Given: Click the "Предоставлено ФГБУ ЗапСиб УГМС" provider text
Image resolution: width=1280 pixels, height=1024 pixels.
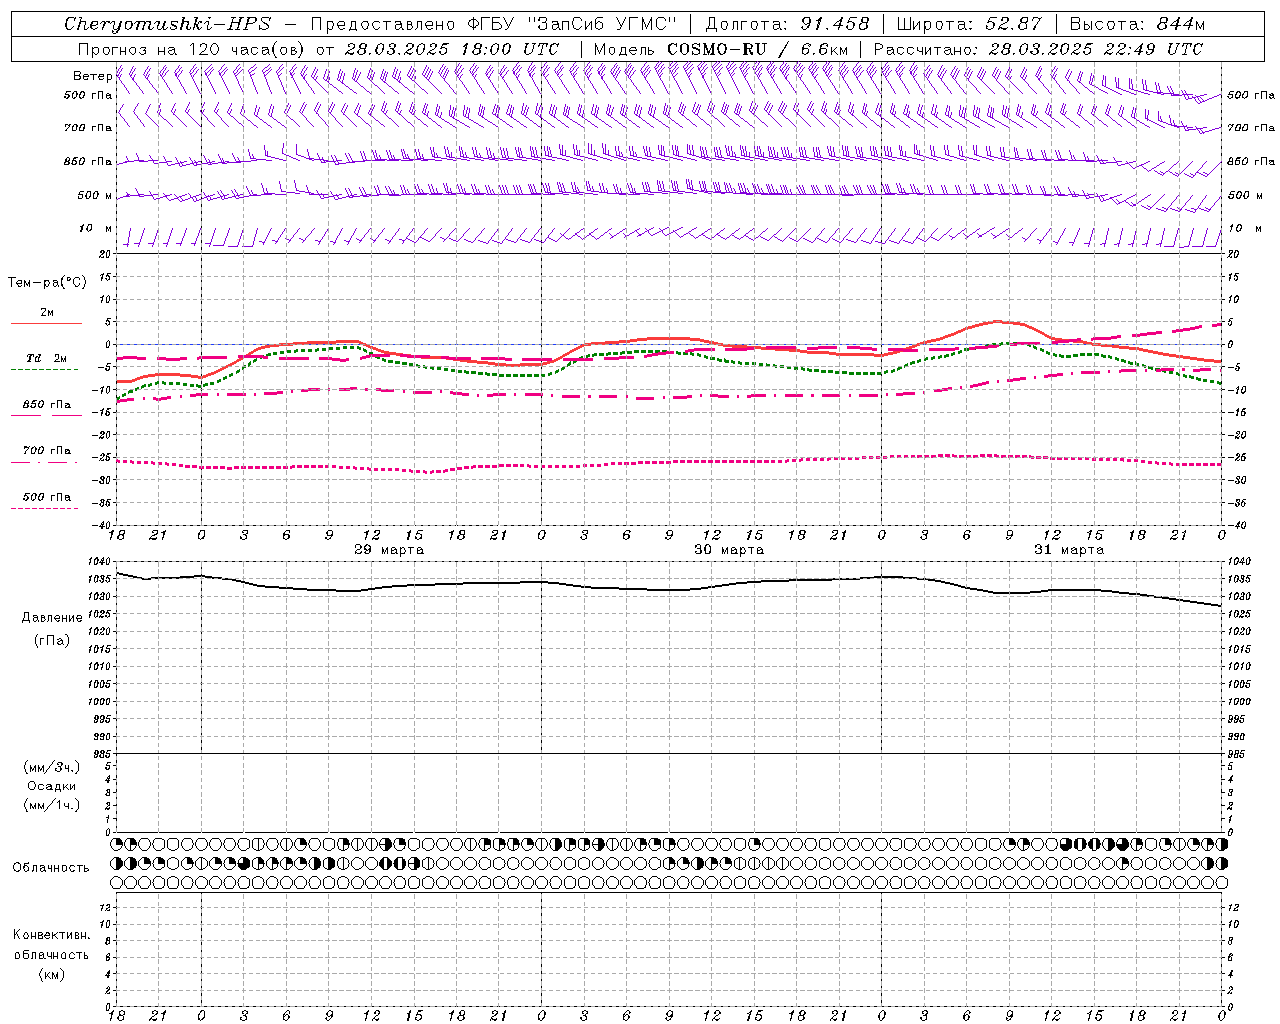Looking at the screenshot, I should tap(493, 24).
